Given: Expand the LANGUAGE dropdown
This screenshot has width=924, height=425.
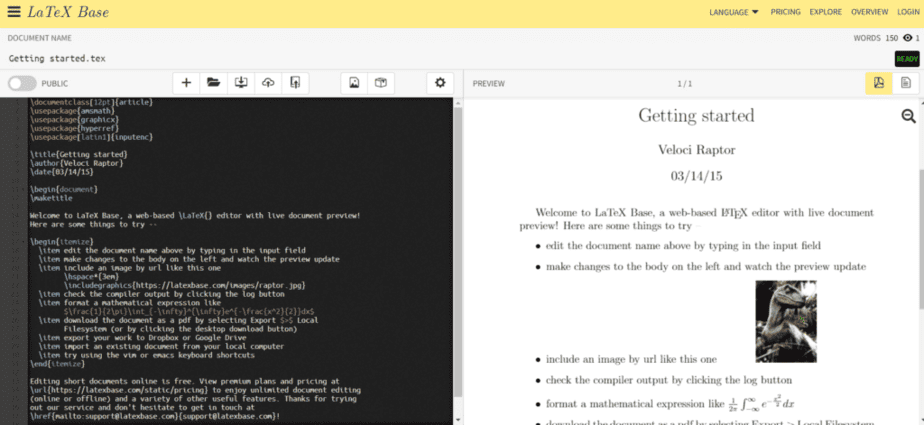Looking at the screenshot, I should [x=734, y=12].
